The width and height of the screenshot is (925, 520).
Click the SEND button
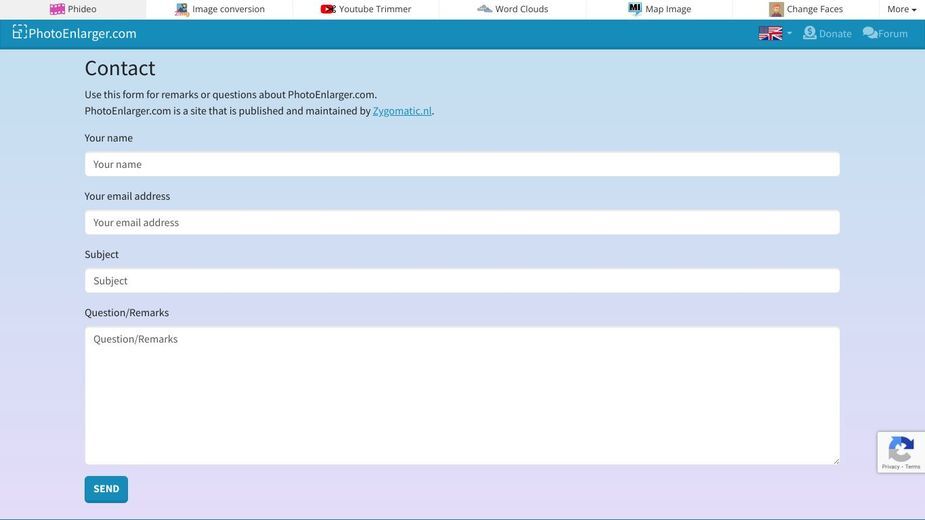tap(106, 489)
